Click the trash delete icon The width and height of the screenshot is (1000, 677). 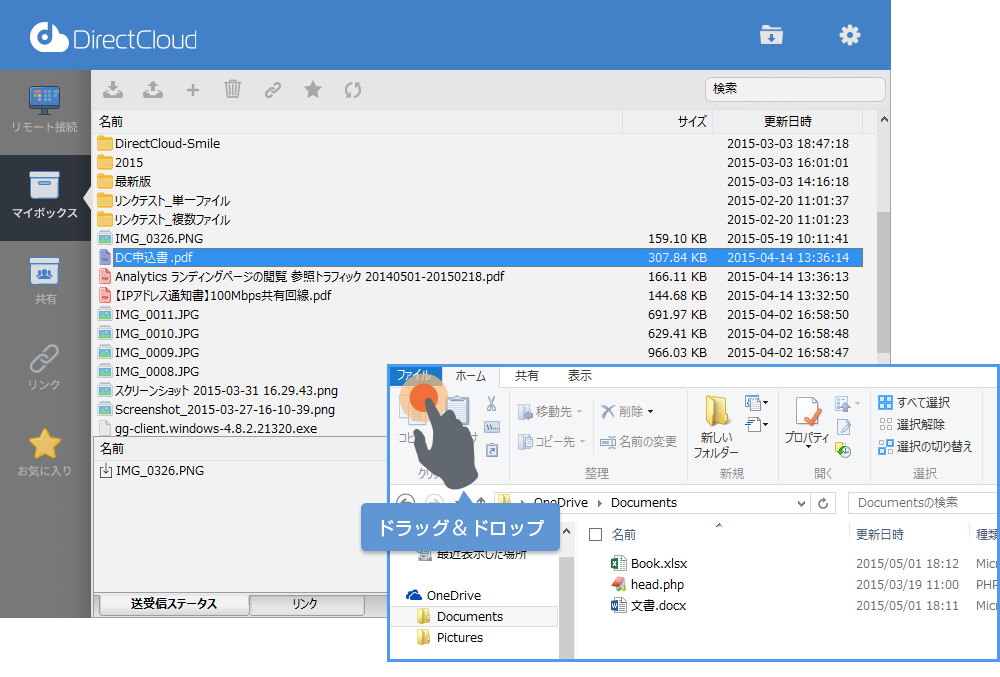coord(233,89)
